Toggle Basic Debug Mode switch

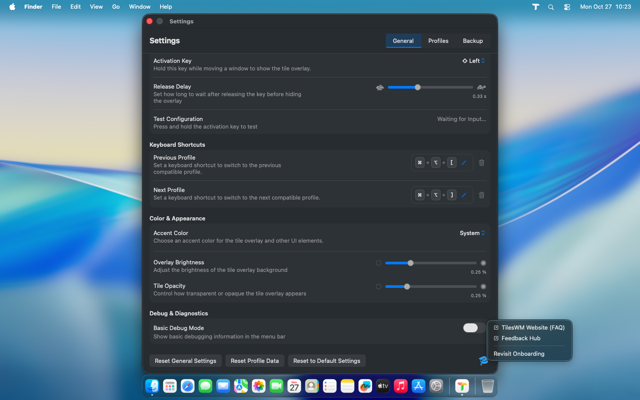click(x=474, y=328)
